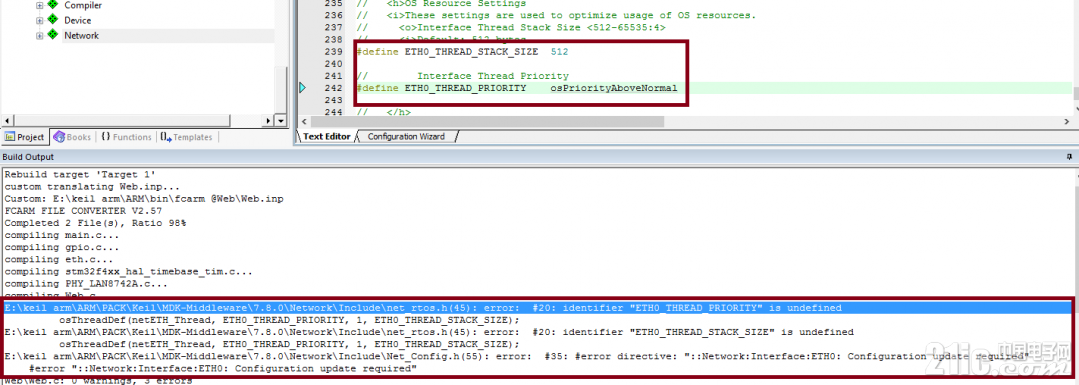Viewport: 1079px width, 385px height.
Task: Select the Compiler component diamond icon
Action: tap(53, 5)
